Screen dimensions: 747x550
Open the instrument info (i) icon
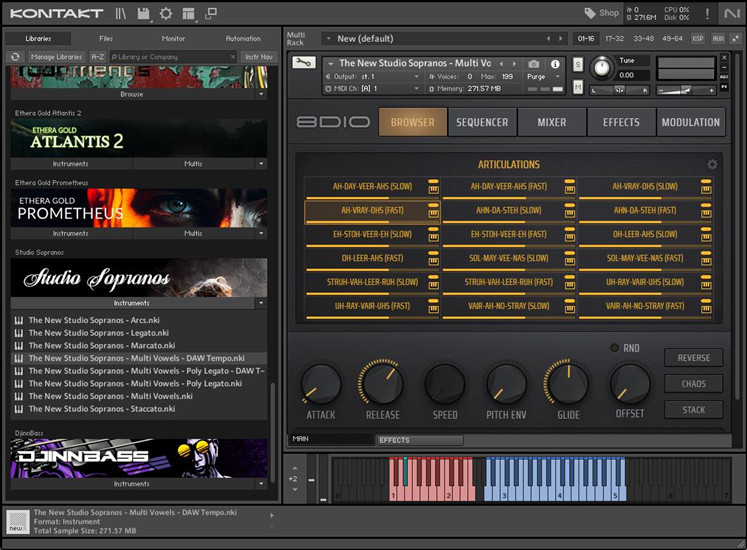coord(555,64)
